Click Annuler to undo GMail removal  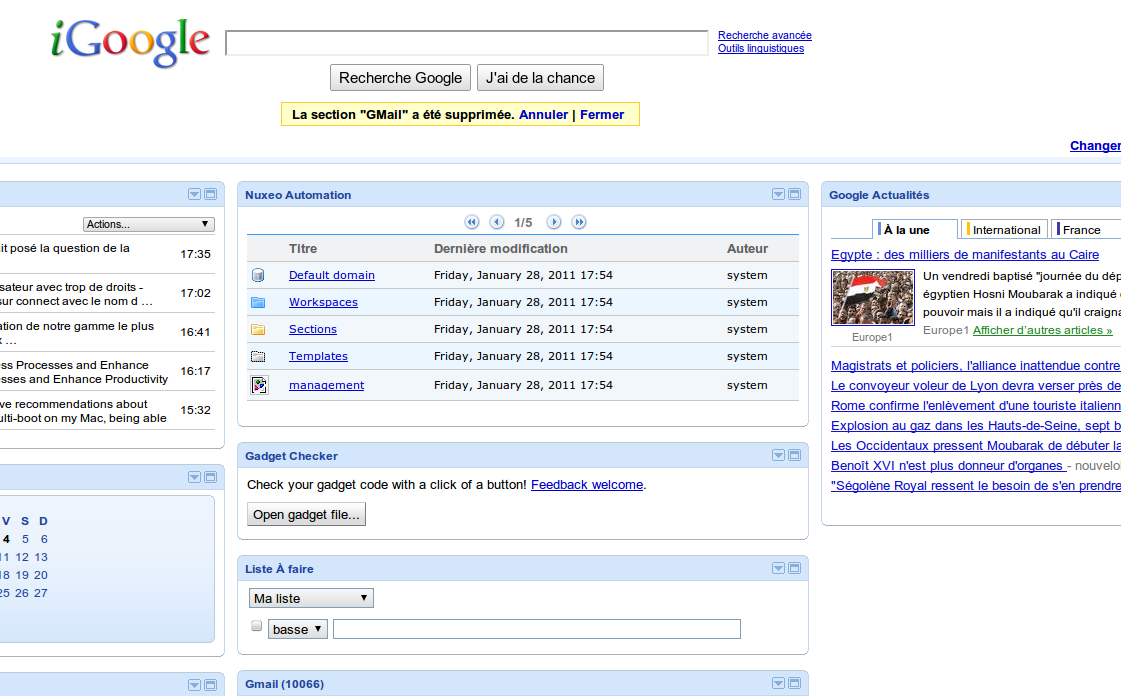click(543, 114)
